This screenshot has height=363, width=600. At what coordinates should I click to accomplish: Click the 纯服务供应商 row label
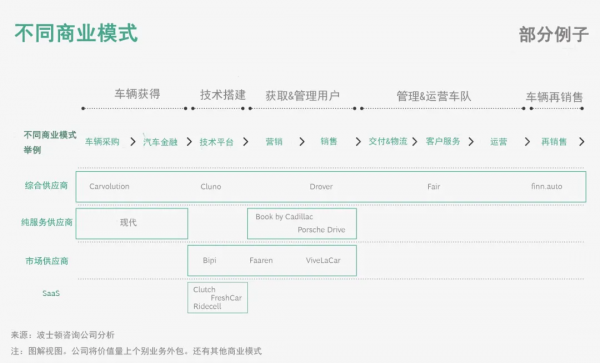point(47,222)
